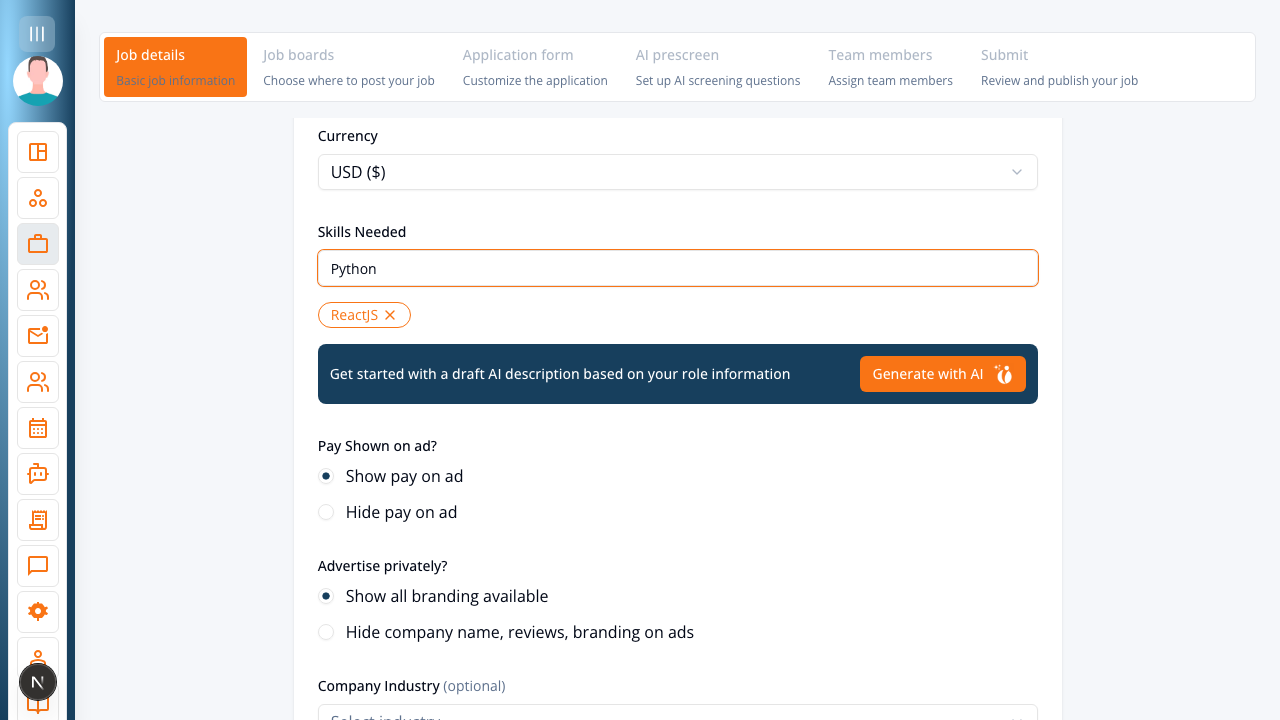This screenshot has width=1280, height=720.
Task: Click the Pay Shown on ad? label
Action: coord(378,446)
